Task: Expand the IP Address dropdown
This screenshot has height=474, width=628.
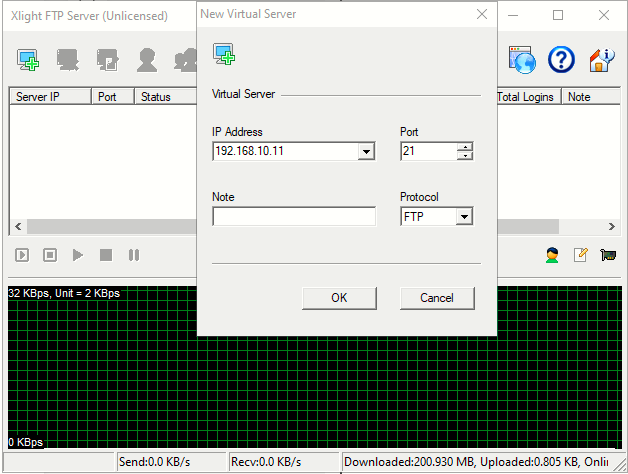Action: (x=366, y=151)
